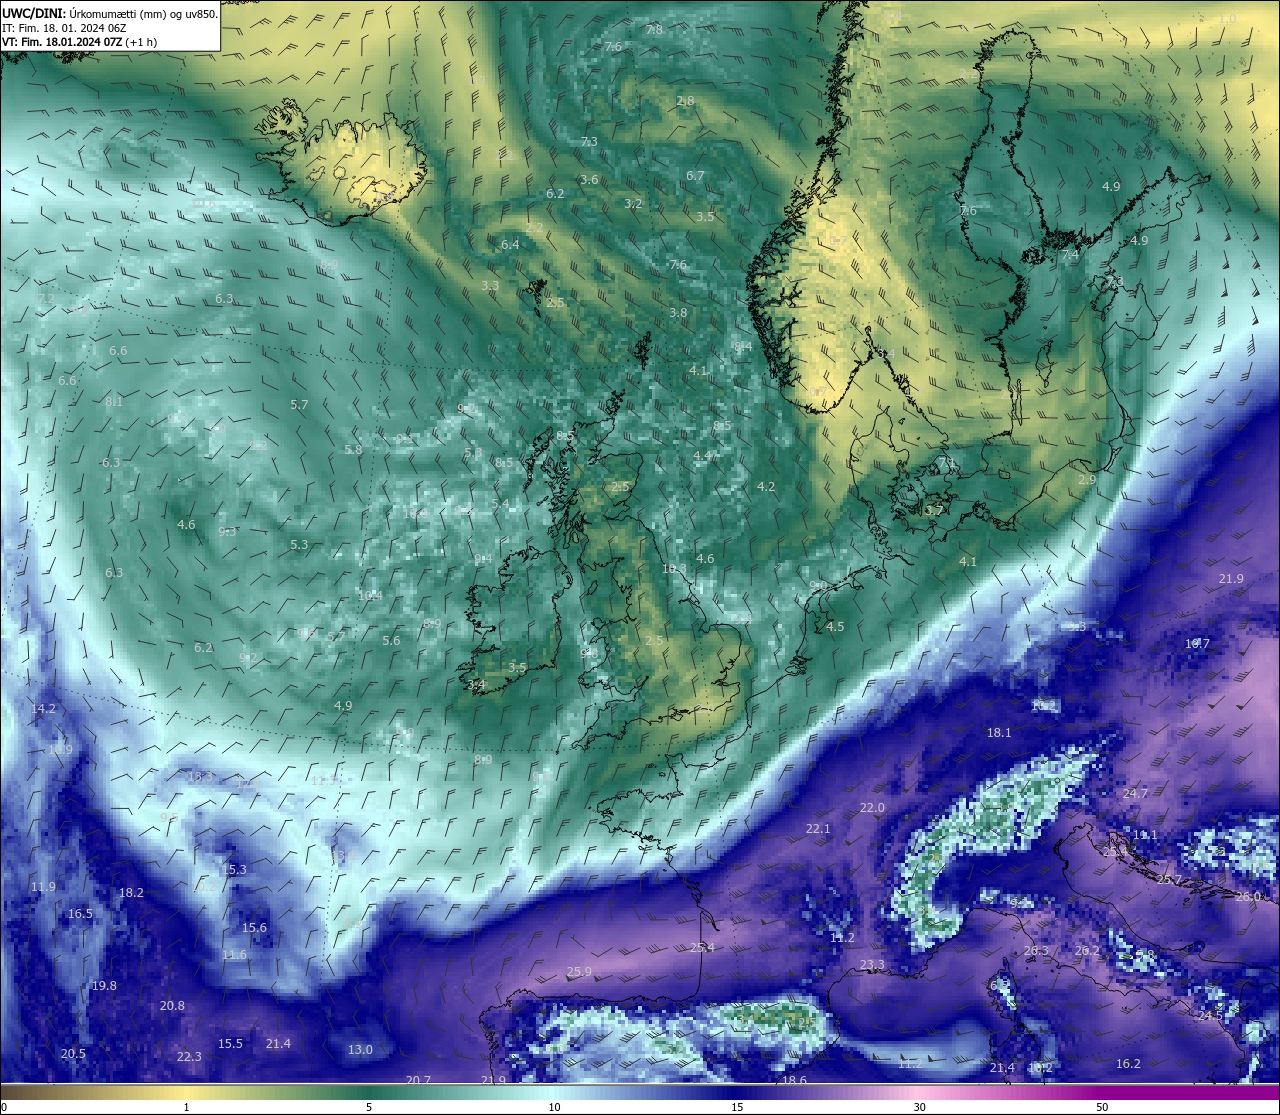Screen dimensions: 1280x1115
Task: Click the colorbar label 15
Action: pos(736,1107)
